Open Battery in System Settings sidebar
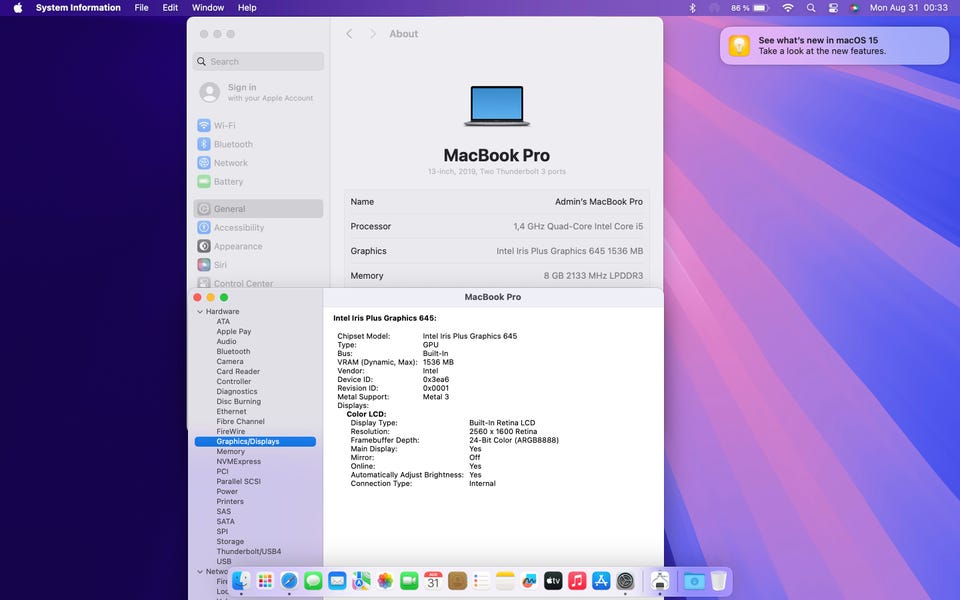Screen dimensions: 960x600 point(259,182)
